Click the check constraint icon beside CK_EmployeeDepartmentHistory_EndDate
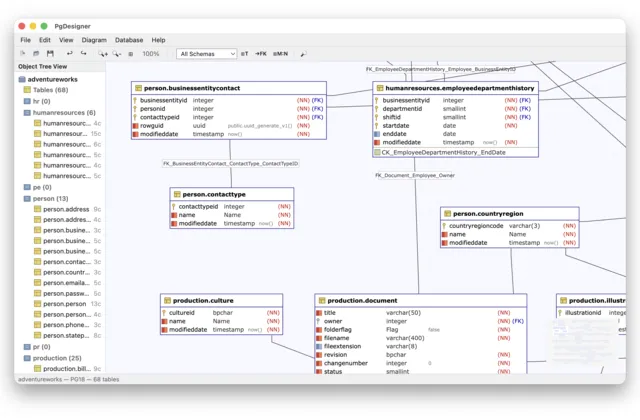Image resolution: width=640 pixels, height=420 pixels. (x=377, y=152)
